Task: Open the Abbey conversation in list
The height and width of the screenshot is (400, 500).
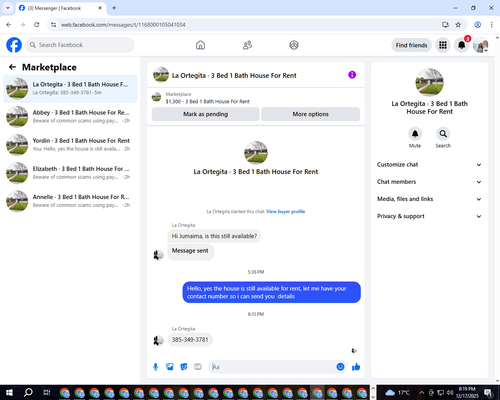Action: [x=70, y=117]
